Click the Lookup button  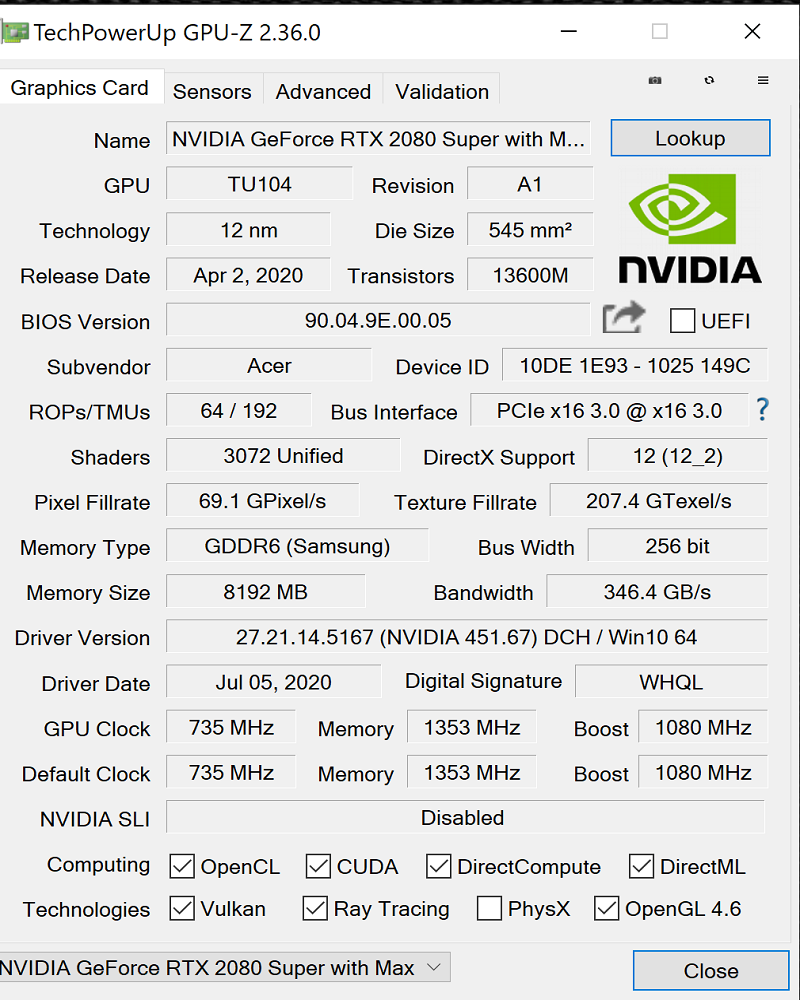click(x=690, y=138)
